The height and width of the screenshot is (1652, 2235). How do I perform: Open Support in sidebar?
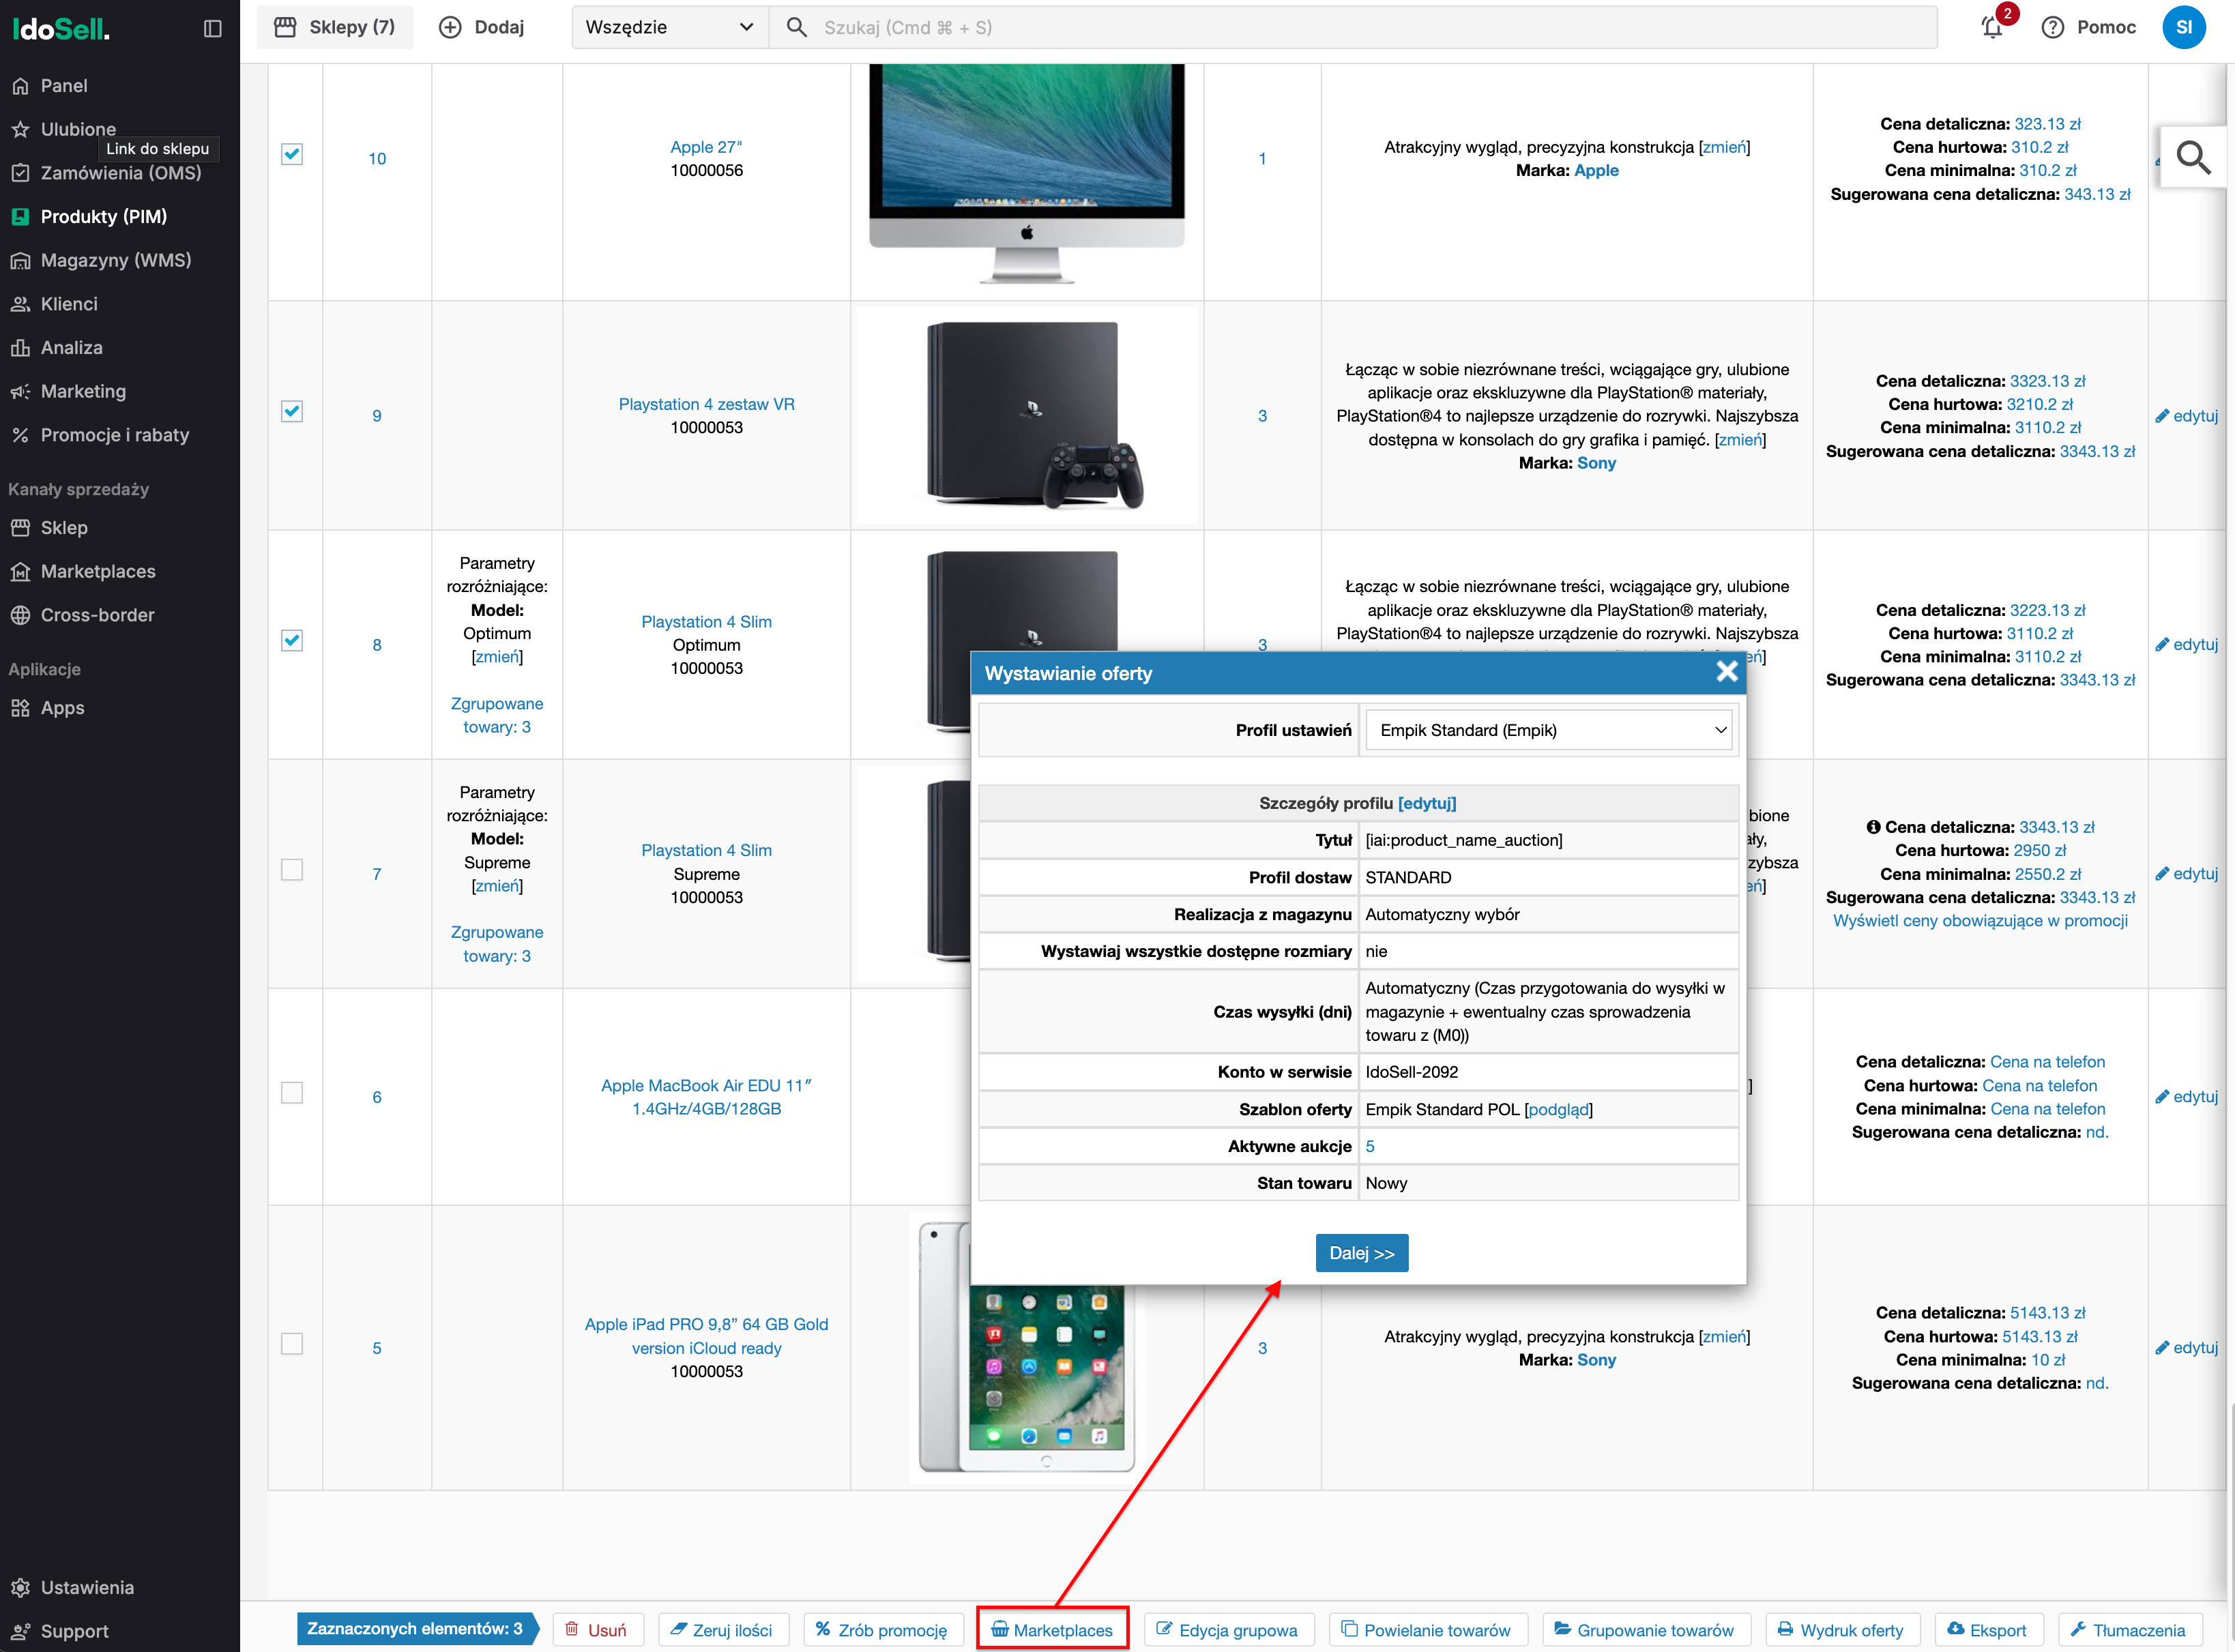click(74, 1631)
